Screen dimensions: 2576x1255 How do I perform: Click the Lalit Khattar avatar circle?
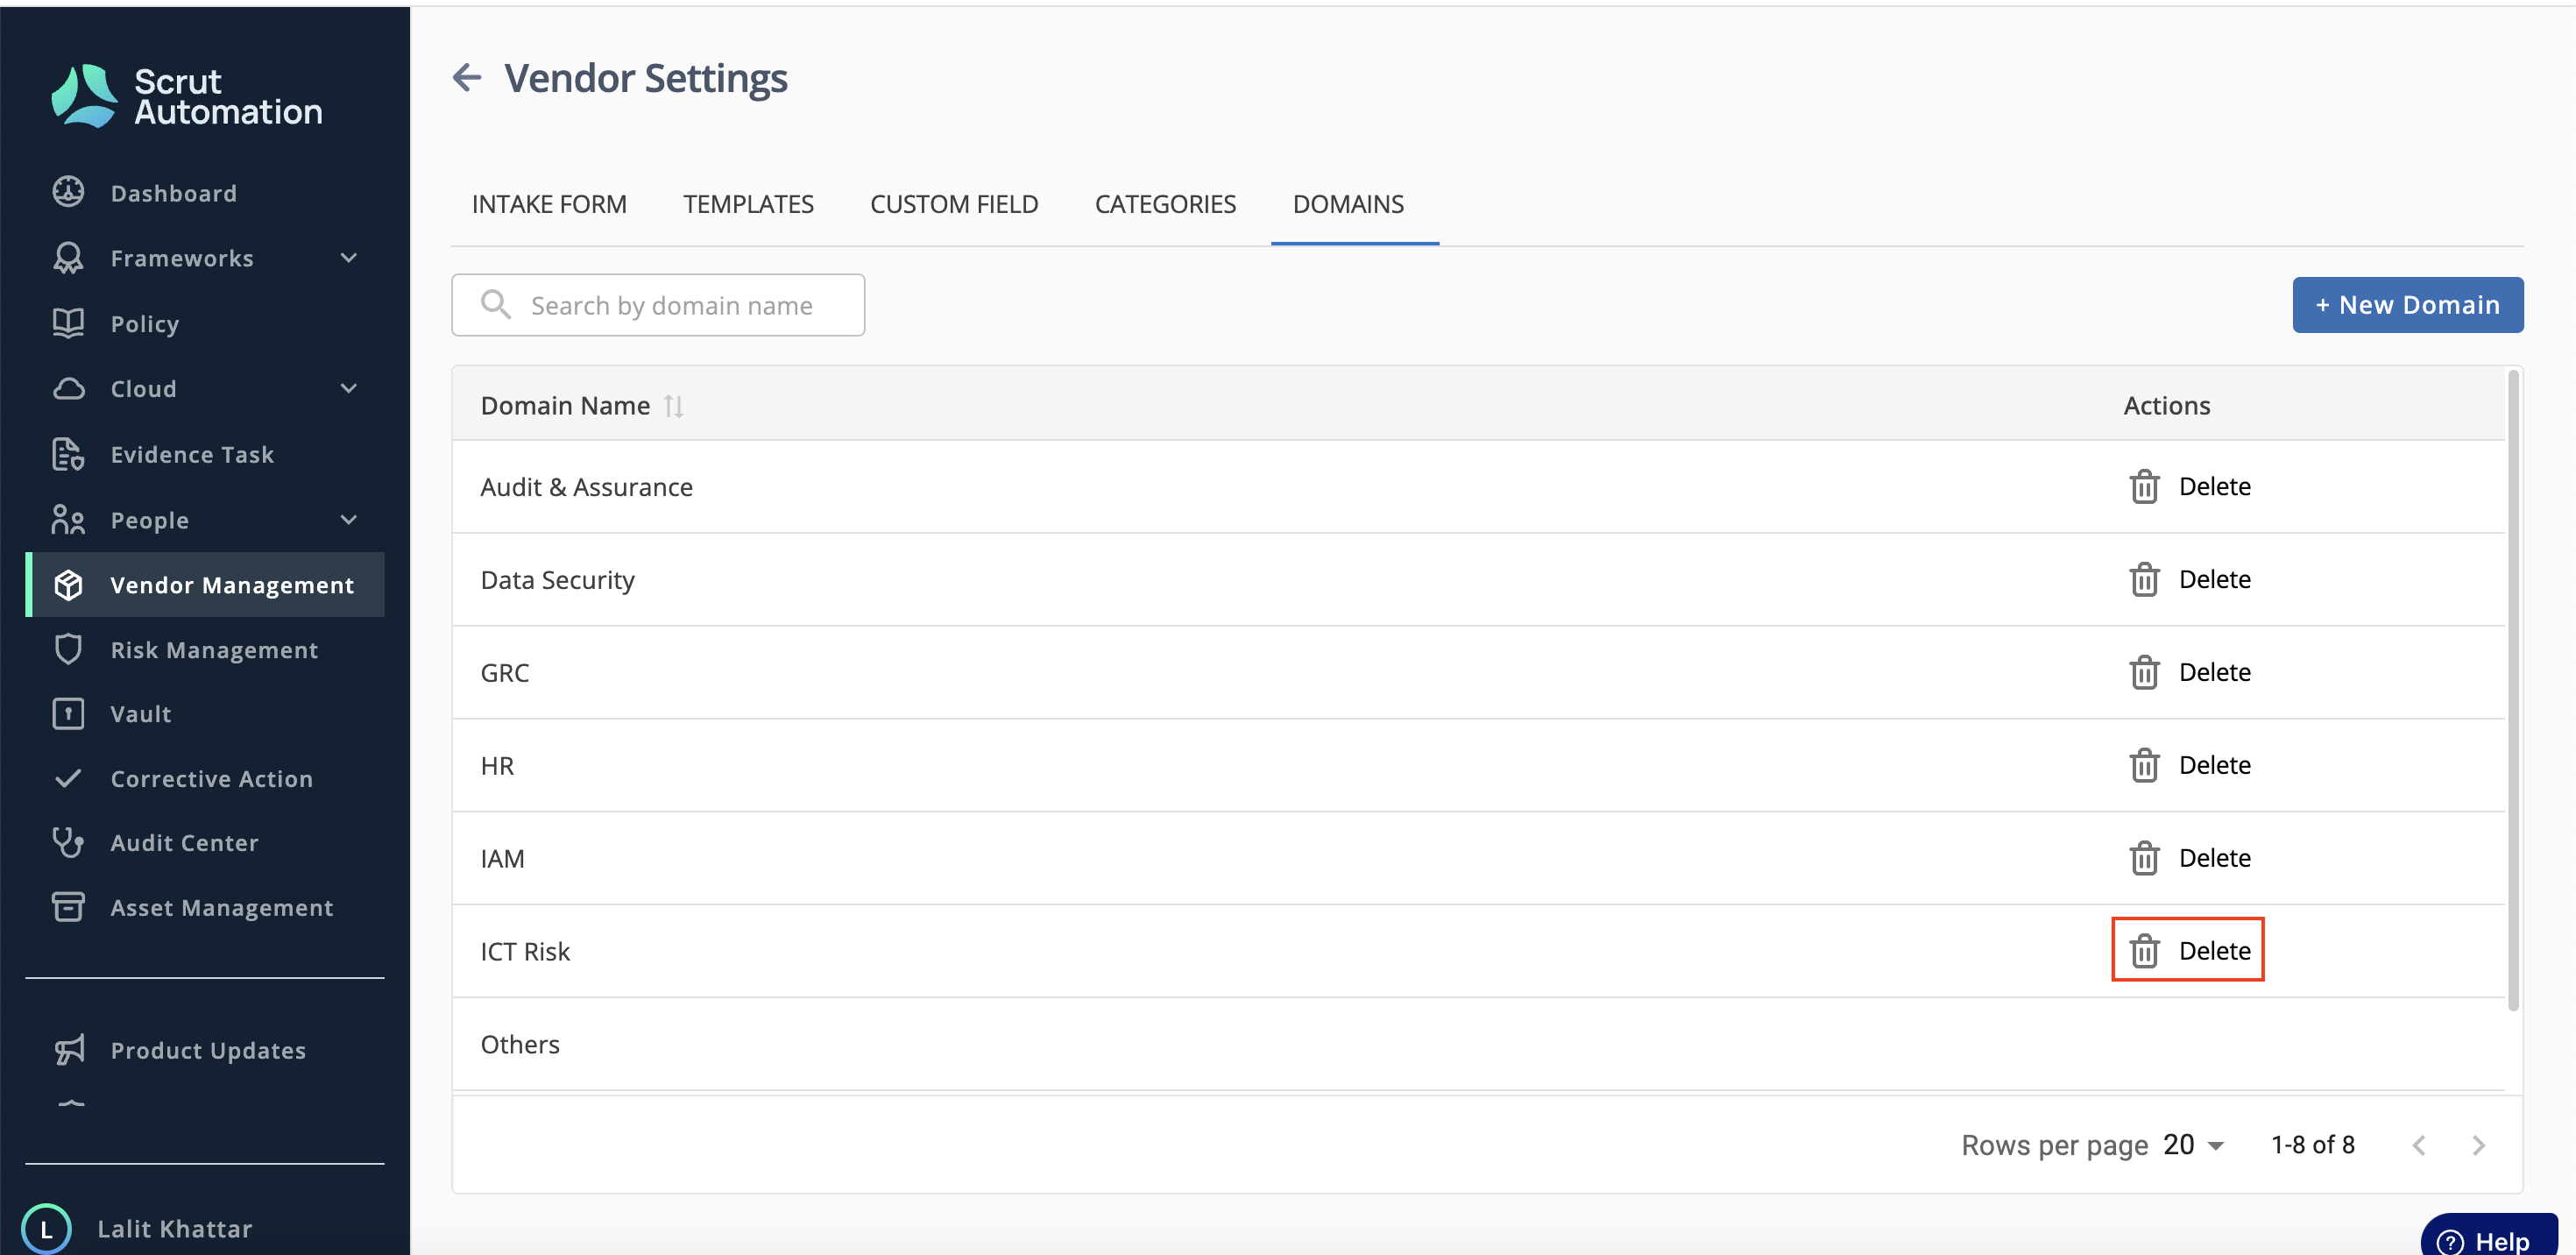[46, 1229]
